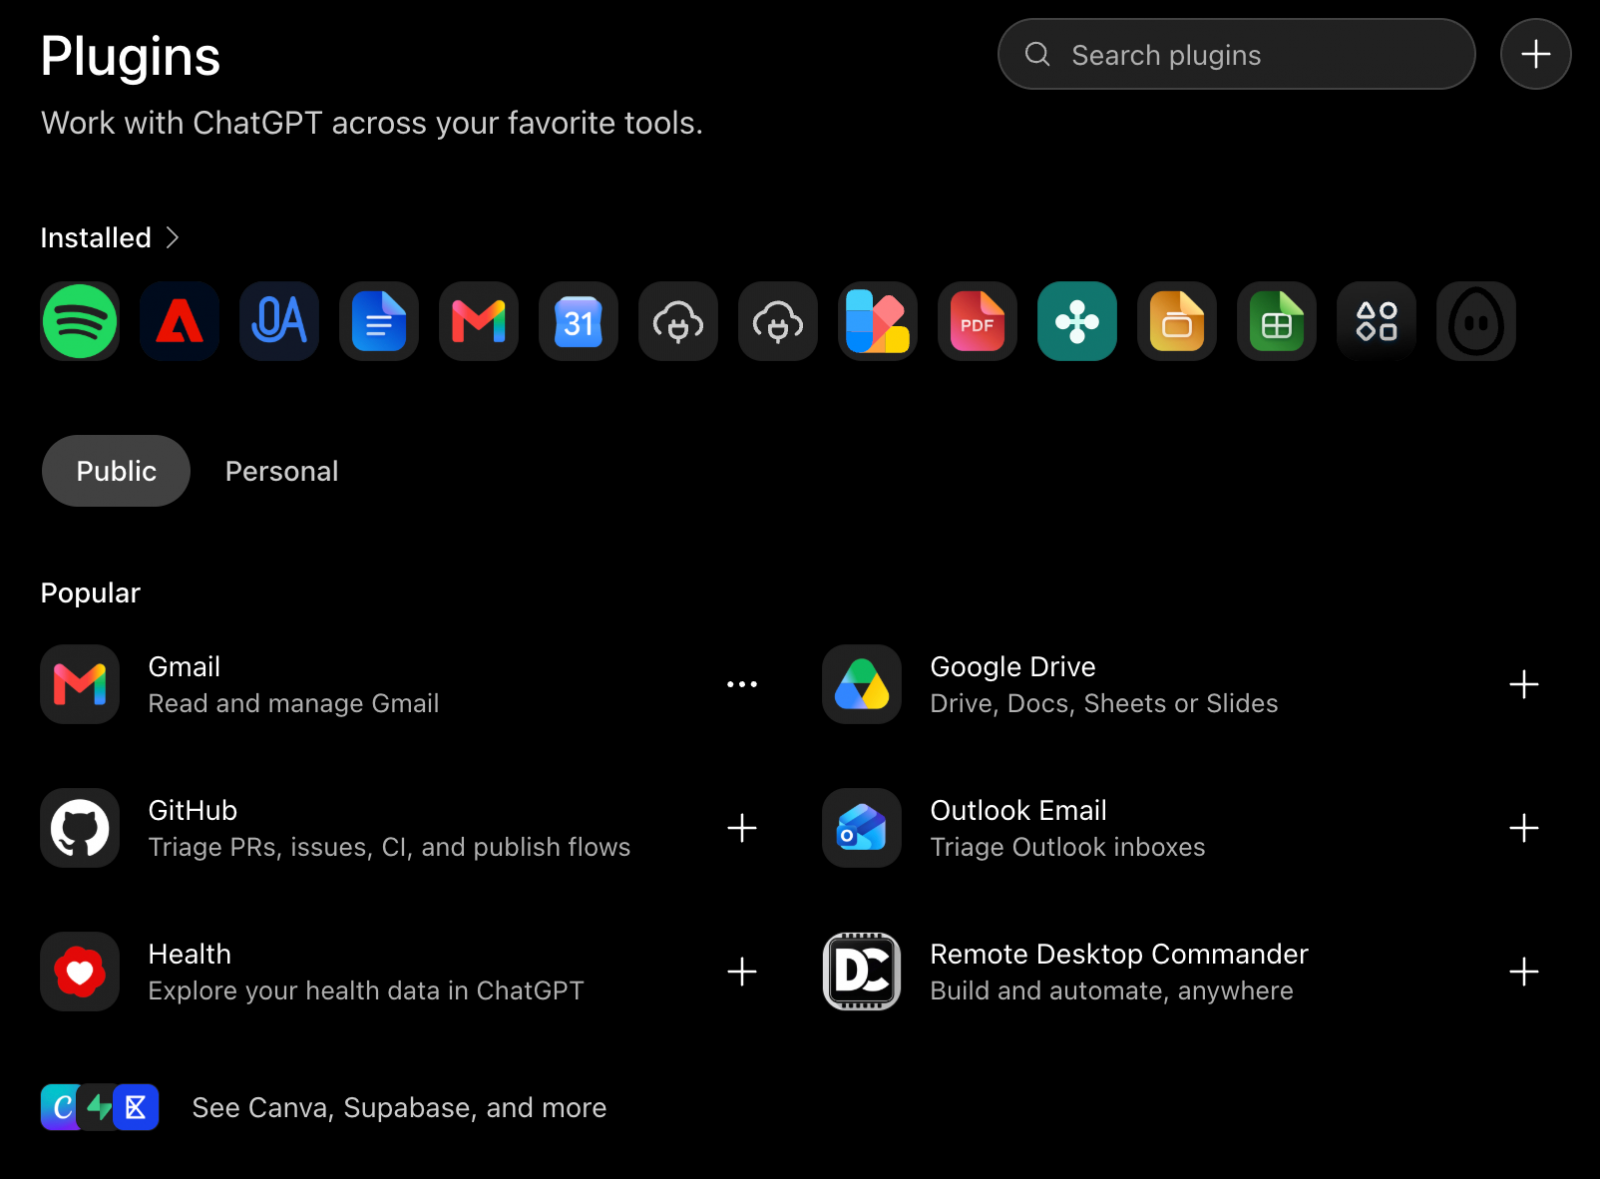Click the Remote Desktop Commander name
The image size is (1600, 1179).
pyautogui.click(x=1119, y=954)
